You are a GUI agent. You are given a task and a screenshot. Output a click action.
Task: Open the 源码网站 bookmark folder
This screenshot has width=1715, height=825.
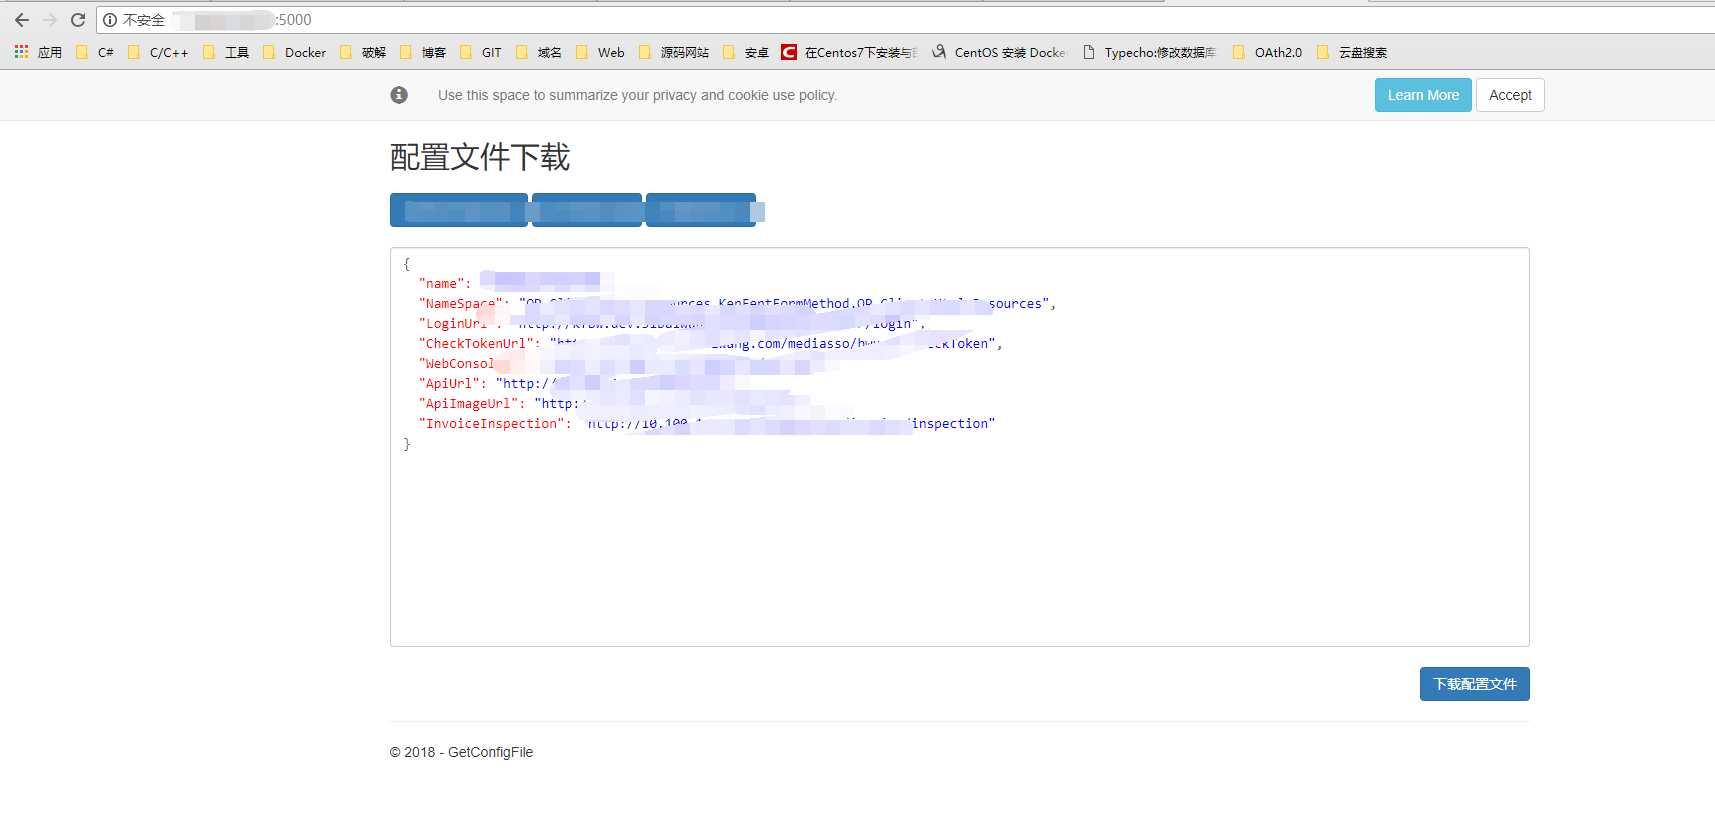pos(674,52)
